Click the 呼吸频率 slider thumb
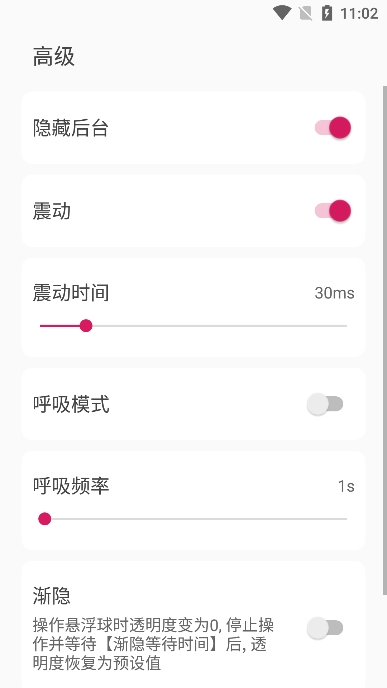Screen dimensions: 387x688 [45, 519]
